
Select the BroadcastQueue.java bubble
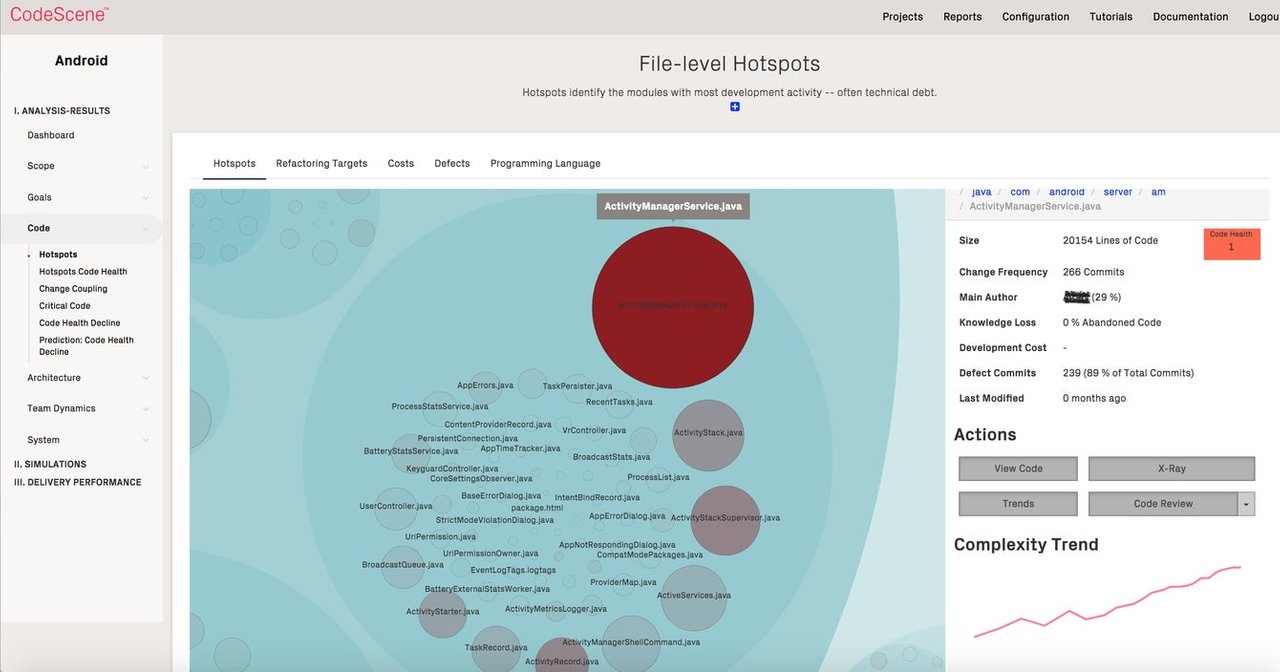[403, 567]
